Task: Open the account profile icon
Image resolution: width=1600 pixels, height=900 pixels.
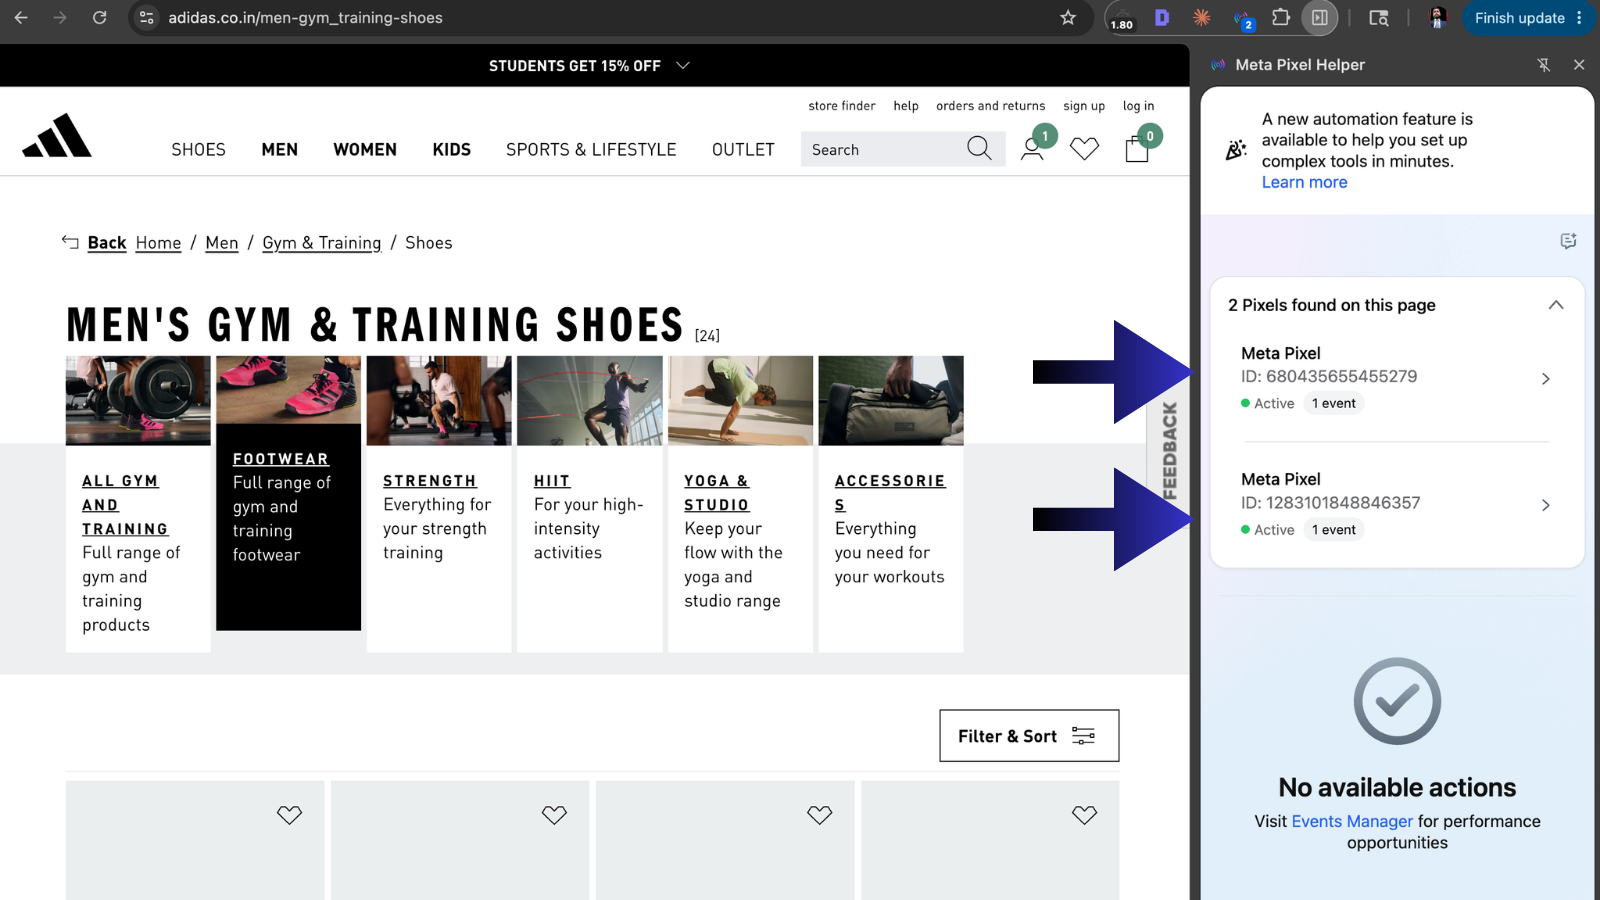Action: click(x=1032, y=149)
